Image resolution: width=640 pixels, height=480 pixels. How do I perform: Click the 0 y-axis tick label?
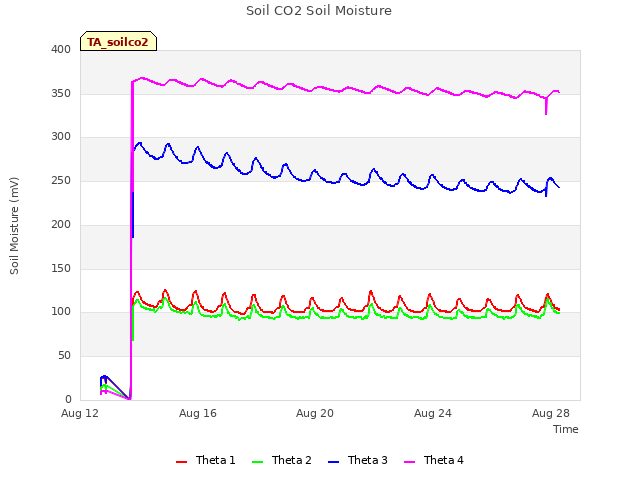click(68, 399)
